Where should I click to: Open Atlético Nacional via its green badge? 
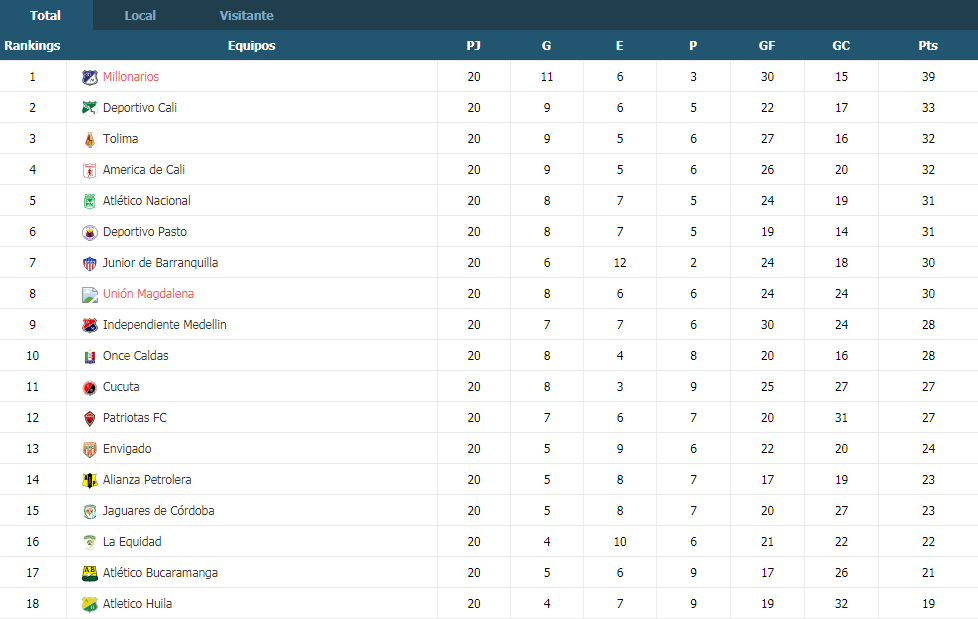click(x=90, y=201)
